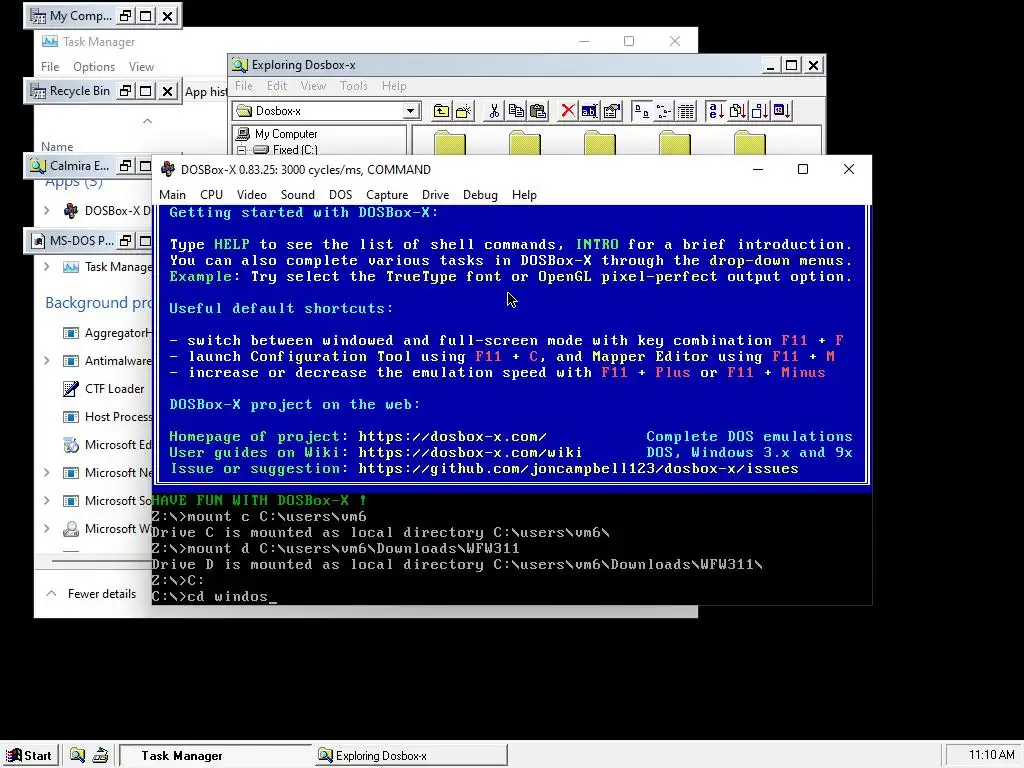Click CTF Loader icon in Task Manager
1024x768 pixels.
[71, 389]
